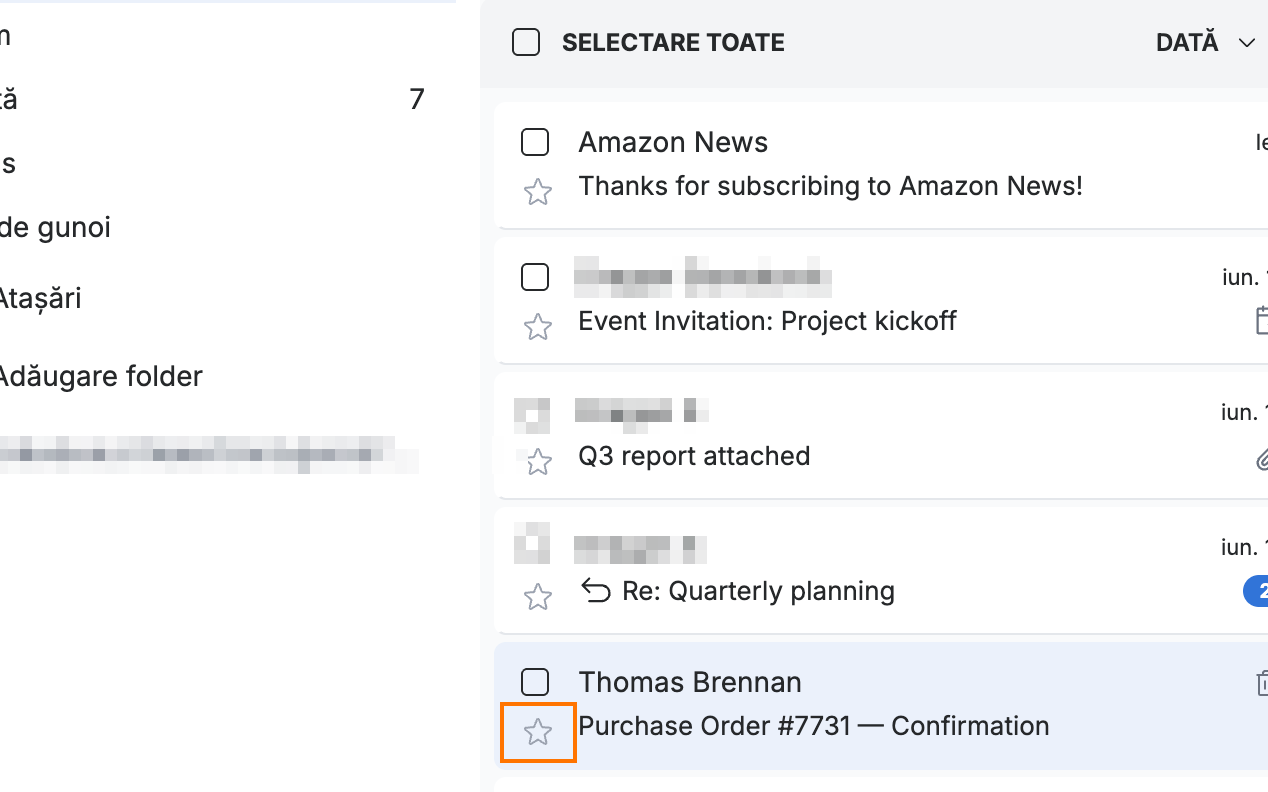This screenshot has width=1268, height=792.
Task: Open the 'Thanks for subscribing to Amazon News!' message
Action: coord(830,186)
